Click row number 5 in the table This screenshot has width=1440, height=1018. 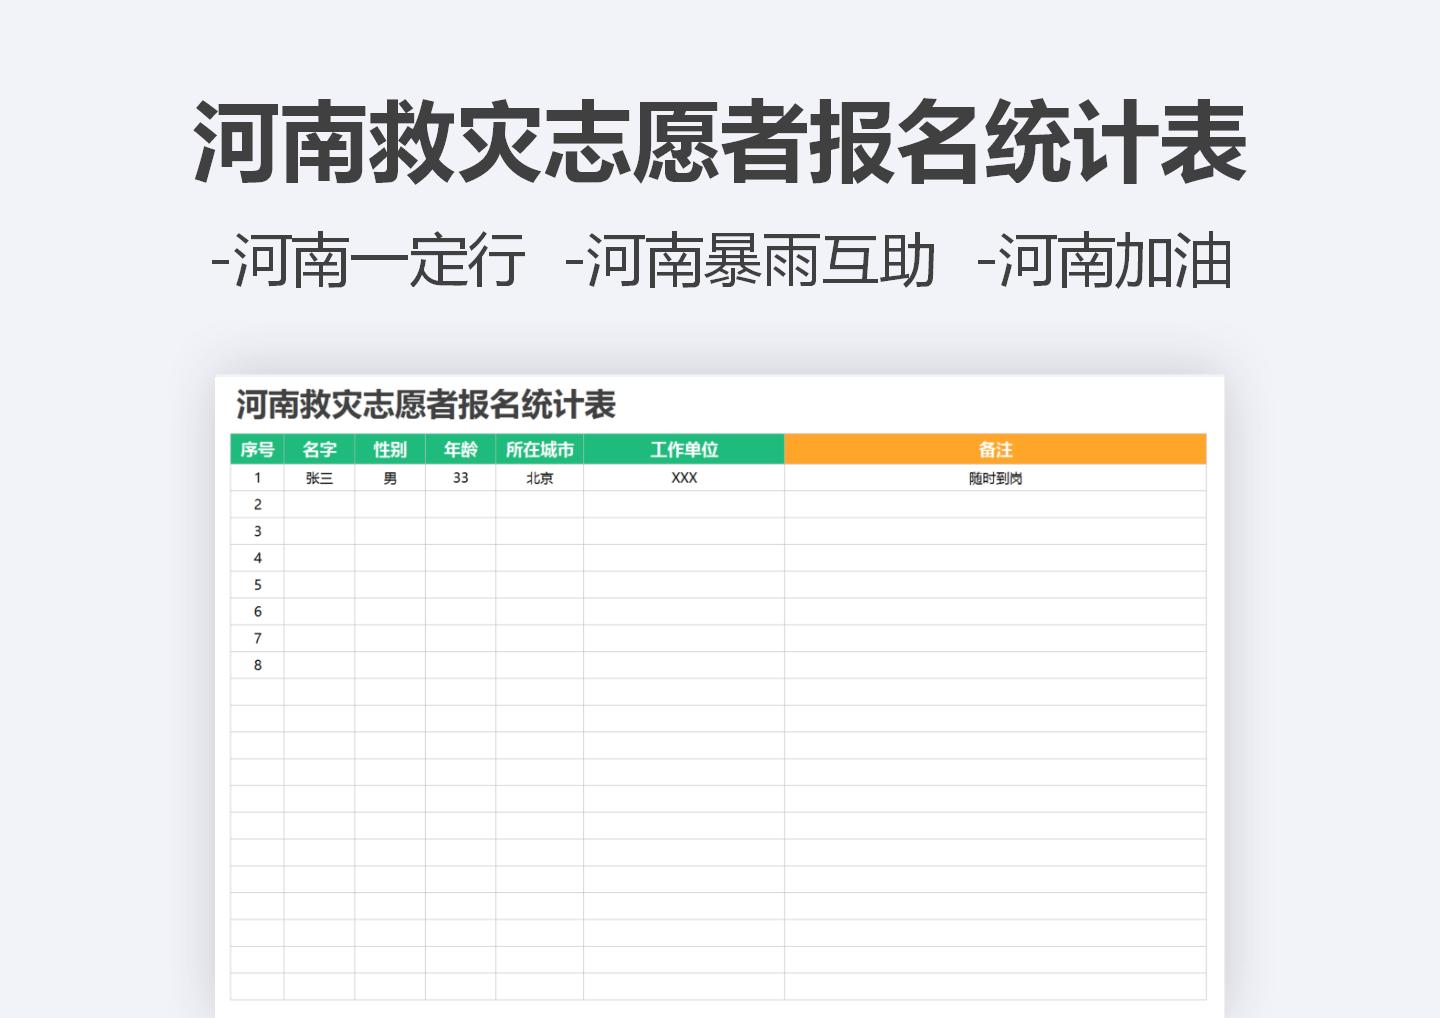(x=257, y=584)
